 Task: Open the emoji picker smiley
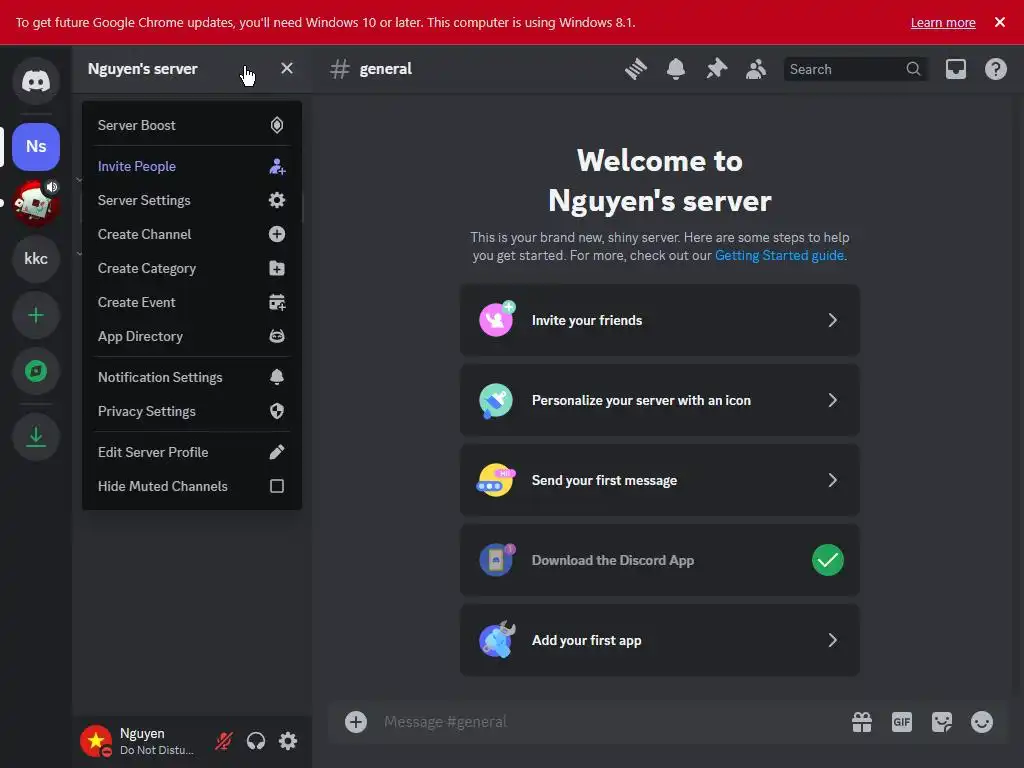coord(982,722)
